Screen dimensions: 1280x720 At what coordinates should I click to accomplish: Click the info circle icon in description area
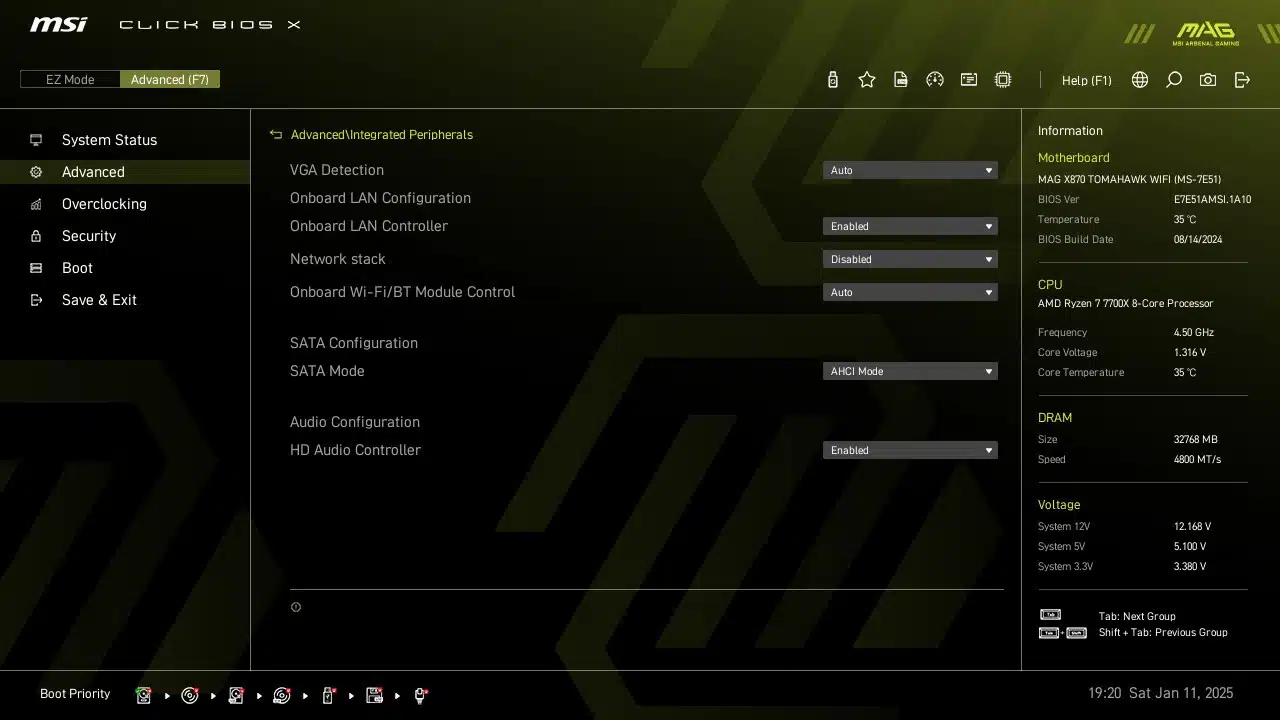296,607
